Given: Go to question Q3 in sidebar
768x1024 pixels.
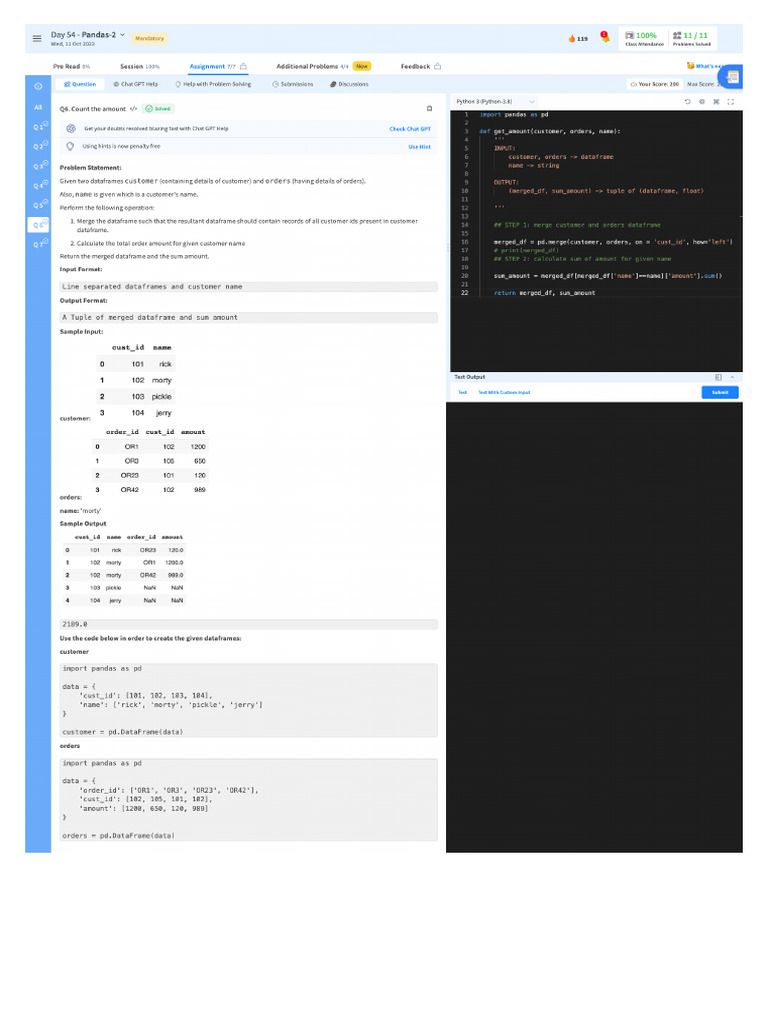Looking at the screenshot, I should pyautogui.click(x=39, y=165).
